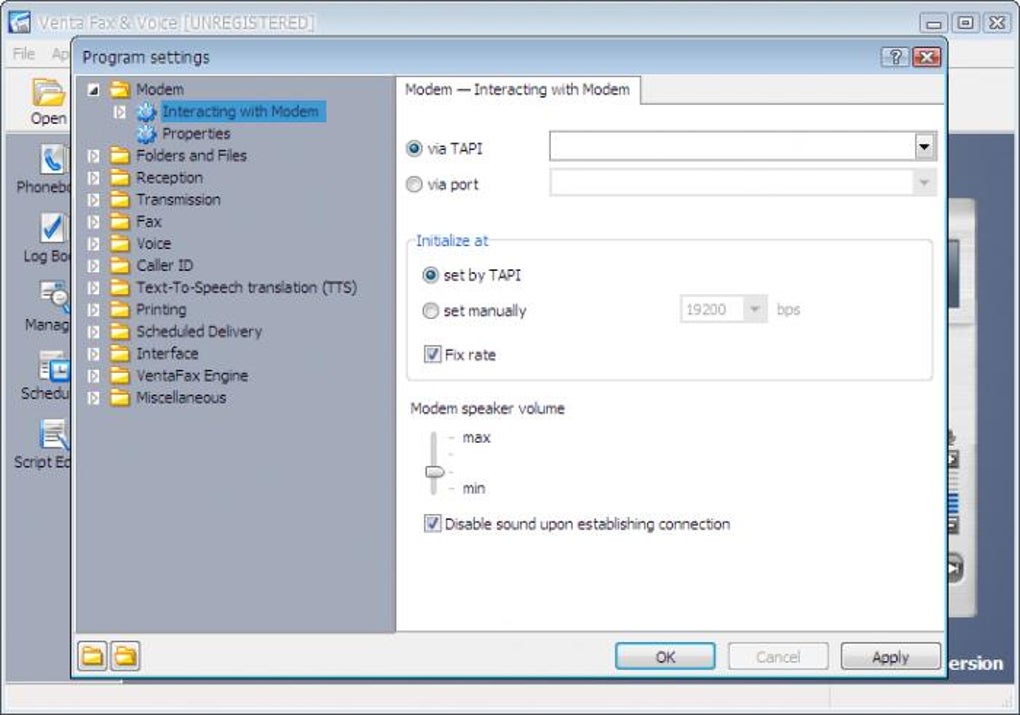
Task: Click the Interface folder icon
Action: (120, 354)
